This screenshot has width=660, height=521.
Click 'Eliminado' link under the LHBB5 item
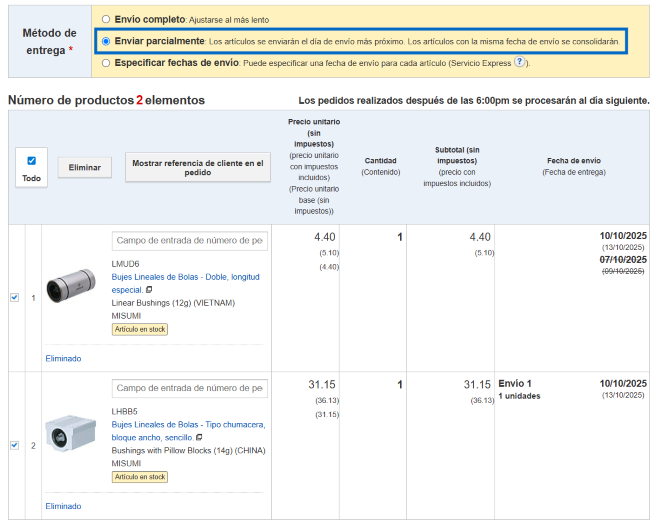63,506
